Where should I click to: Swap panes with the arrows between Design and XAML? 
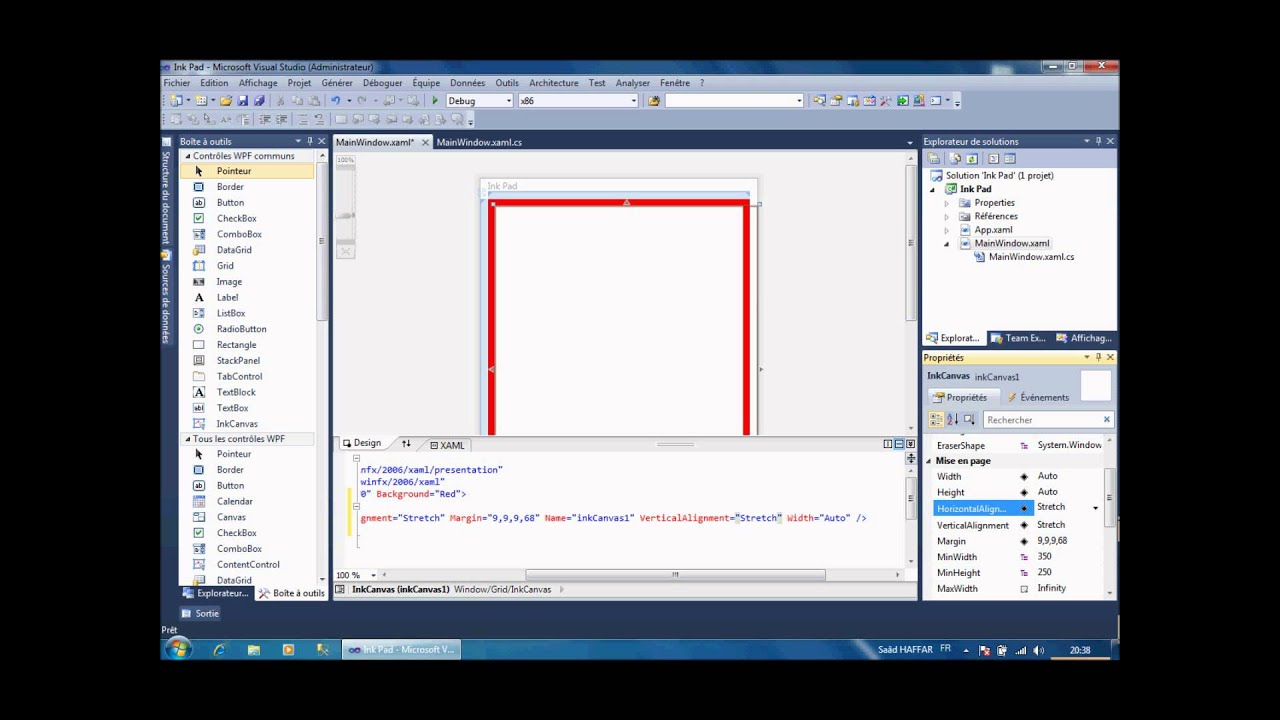click(406, 444)
